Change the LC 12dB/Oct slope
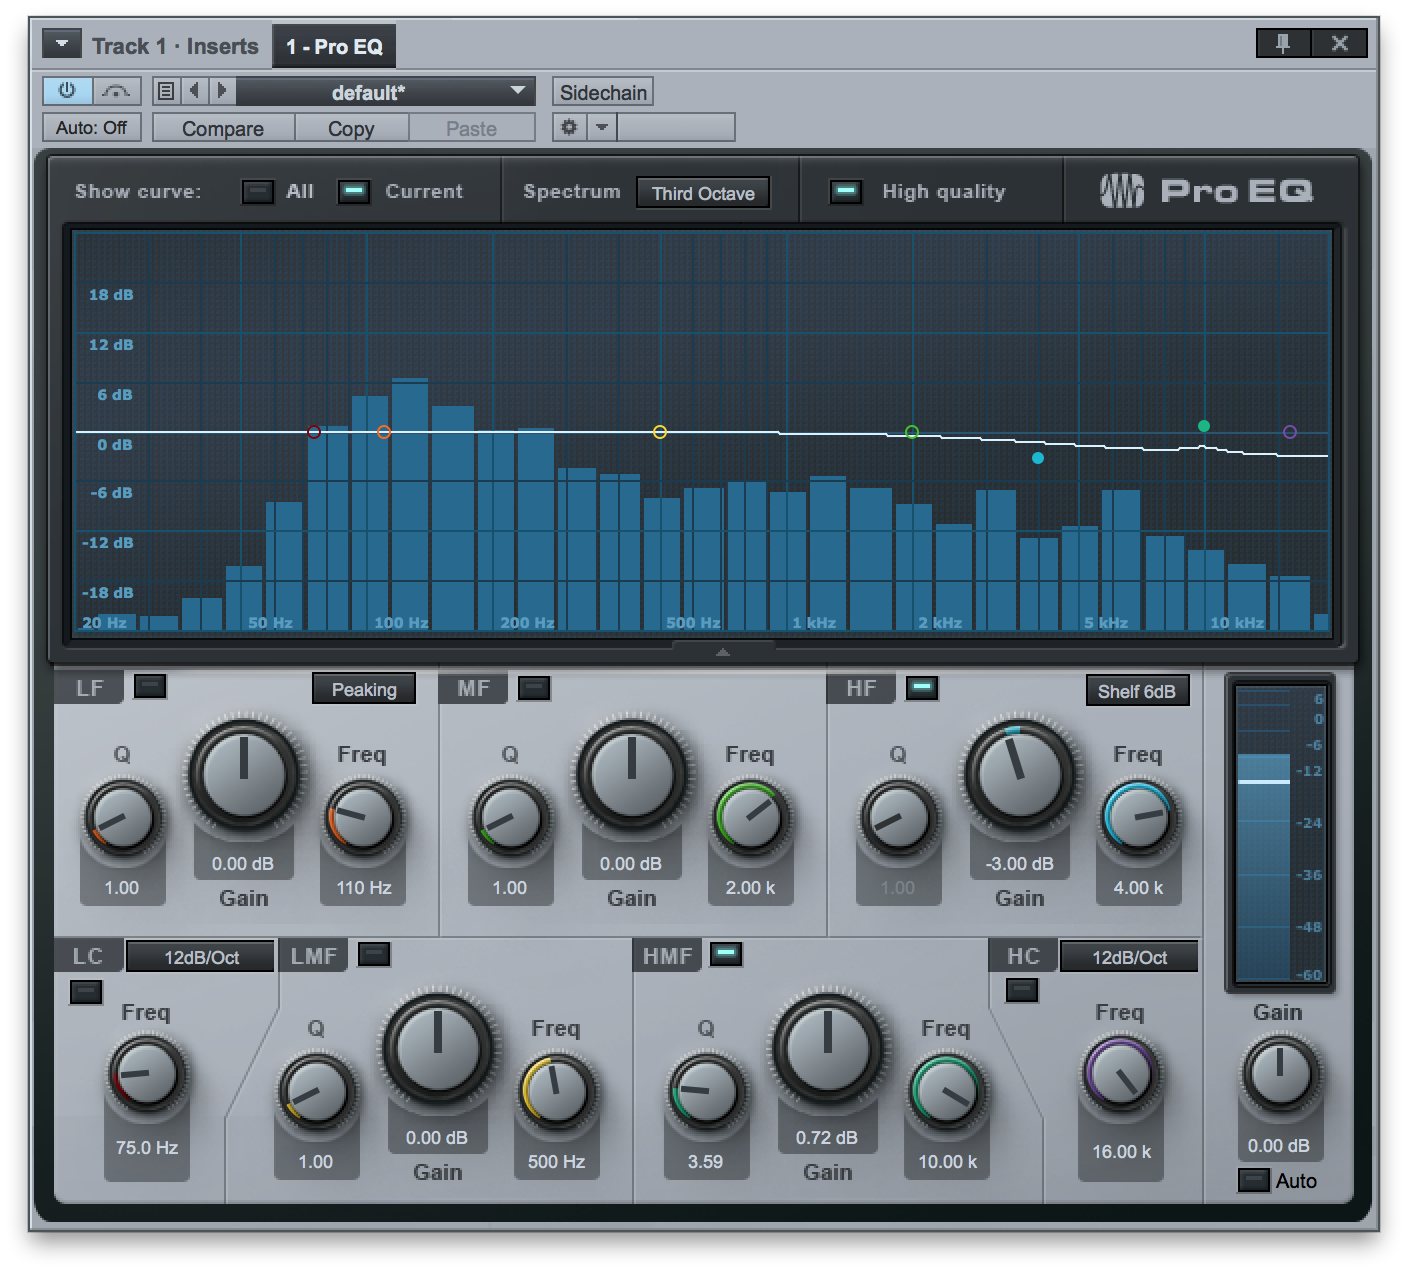Viewport: 1408px width, 1272px height. (x=201, y=957)
